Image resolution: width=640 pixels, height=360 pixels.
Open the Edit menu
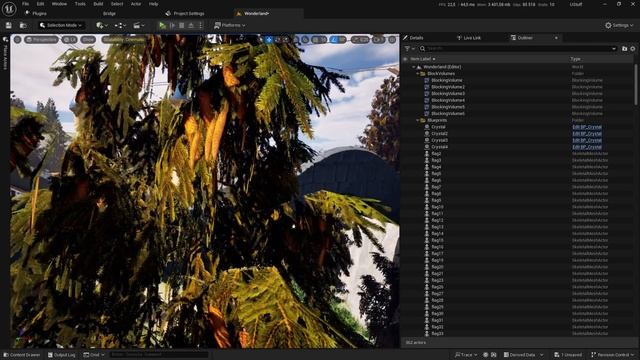point(40,4)
